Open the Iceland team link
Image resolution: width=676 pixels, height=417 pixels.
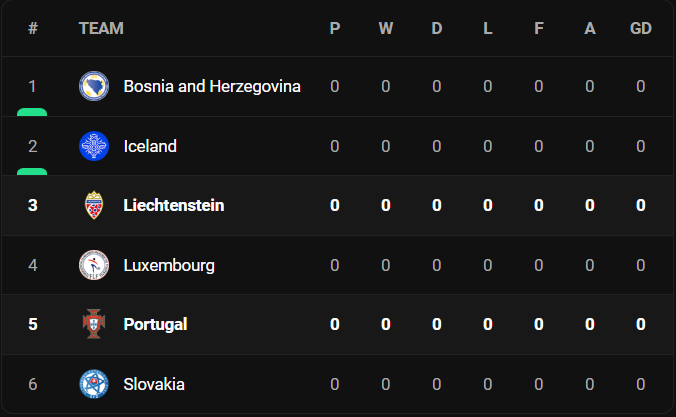pyautogui.click(x=150, y=146)
